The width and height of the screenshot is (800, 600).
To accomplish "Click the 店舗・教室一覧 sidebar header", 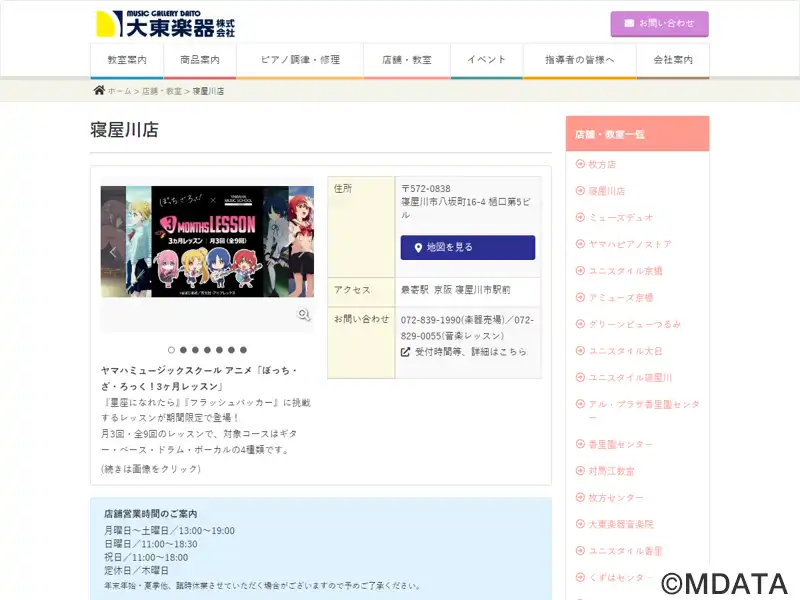I will click(637, 134).
